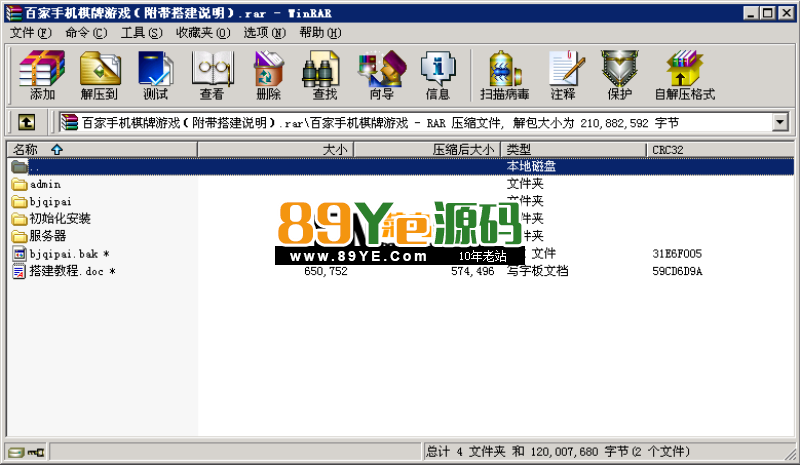Click the window resize grip corner
Image resolution: width=800 pixels, height=465 pixels.
pyautogui.click(x=790, y=454)
